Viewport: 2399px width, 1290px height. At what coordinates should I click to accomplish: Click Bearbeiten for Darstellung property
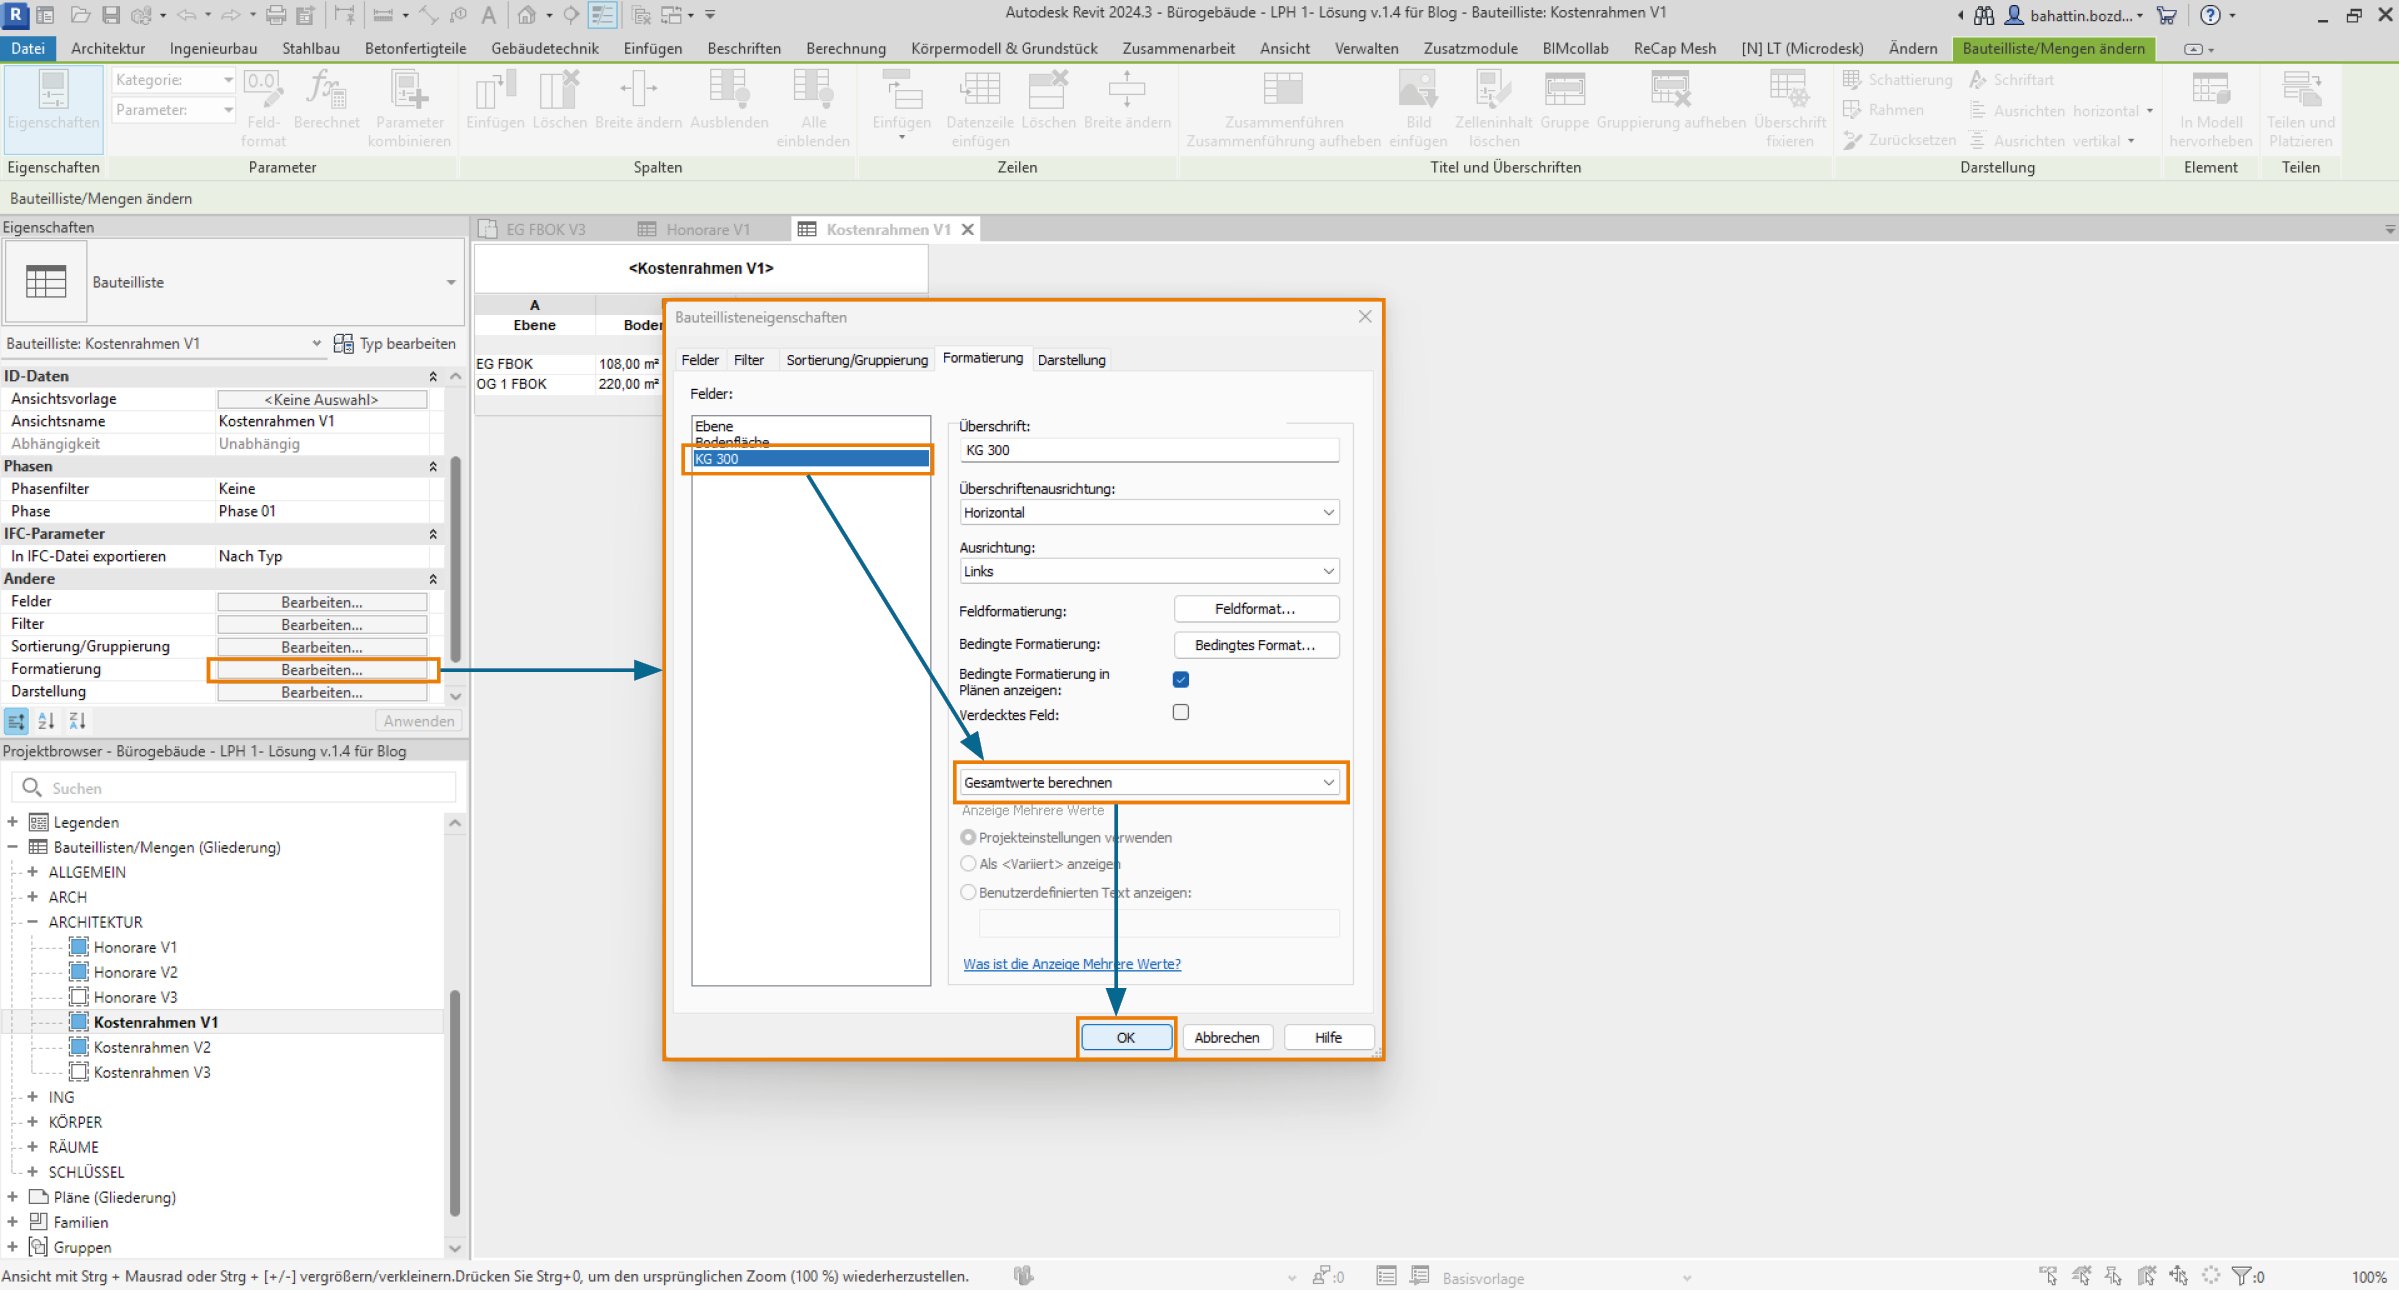(322, 692)
